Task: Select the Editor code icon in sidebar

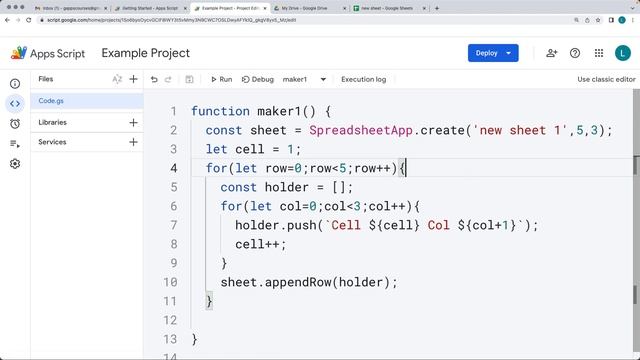Action: coord(15,104)
